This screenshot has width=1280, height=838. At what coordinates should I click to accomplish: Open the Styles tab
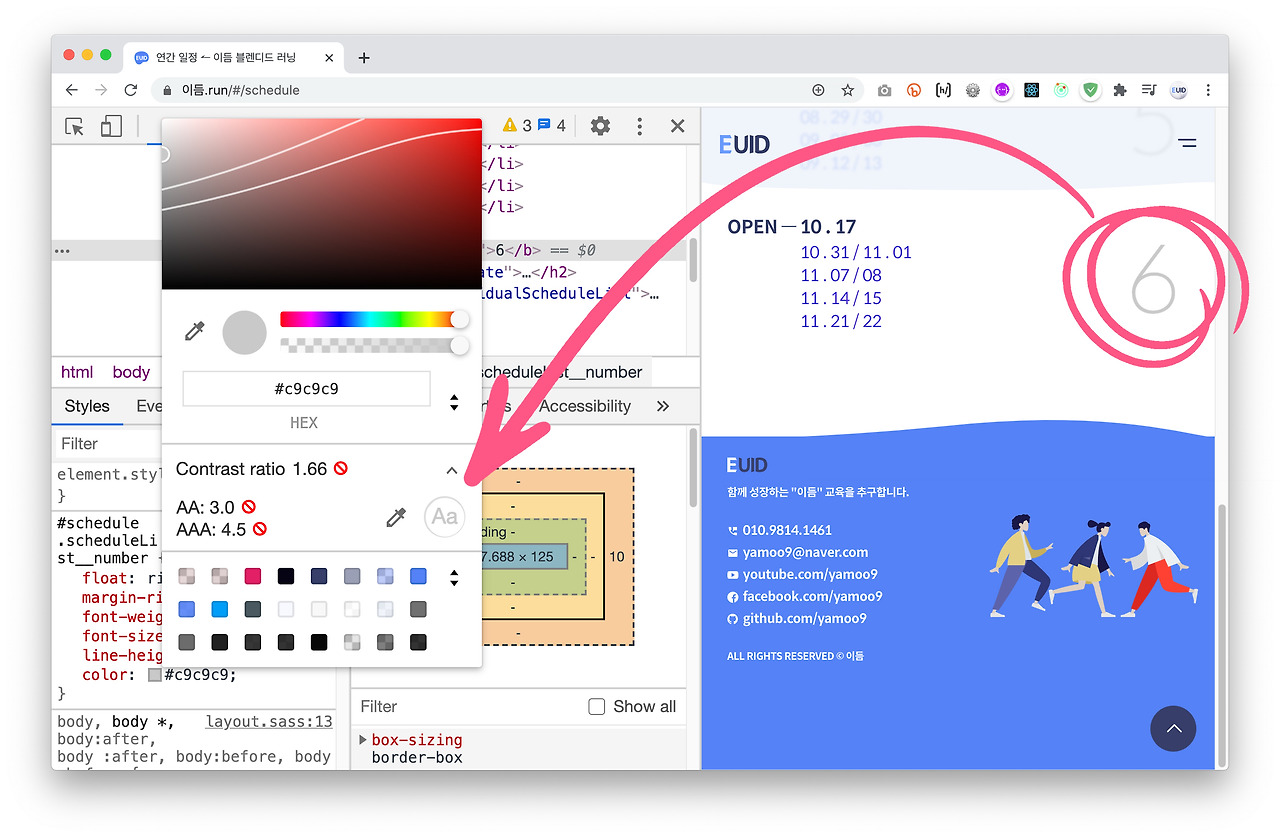tap(87, 406)
